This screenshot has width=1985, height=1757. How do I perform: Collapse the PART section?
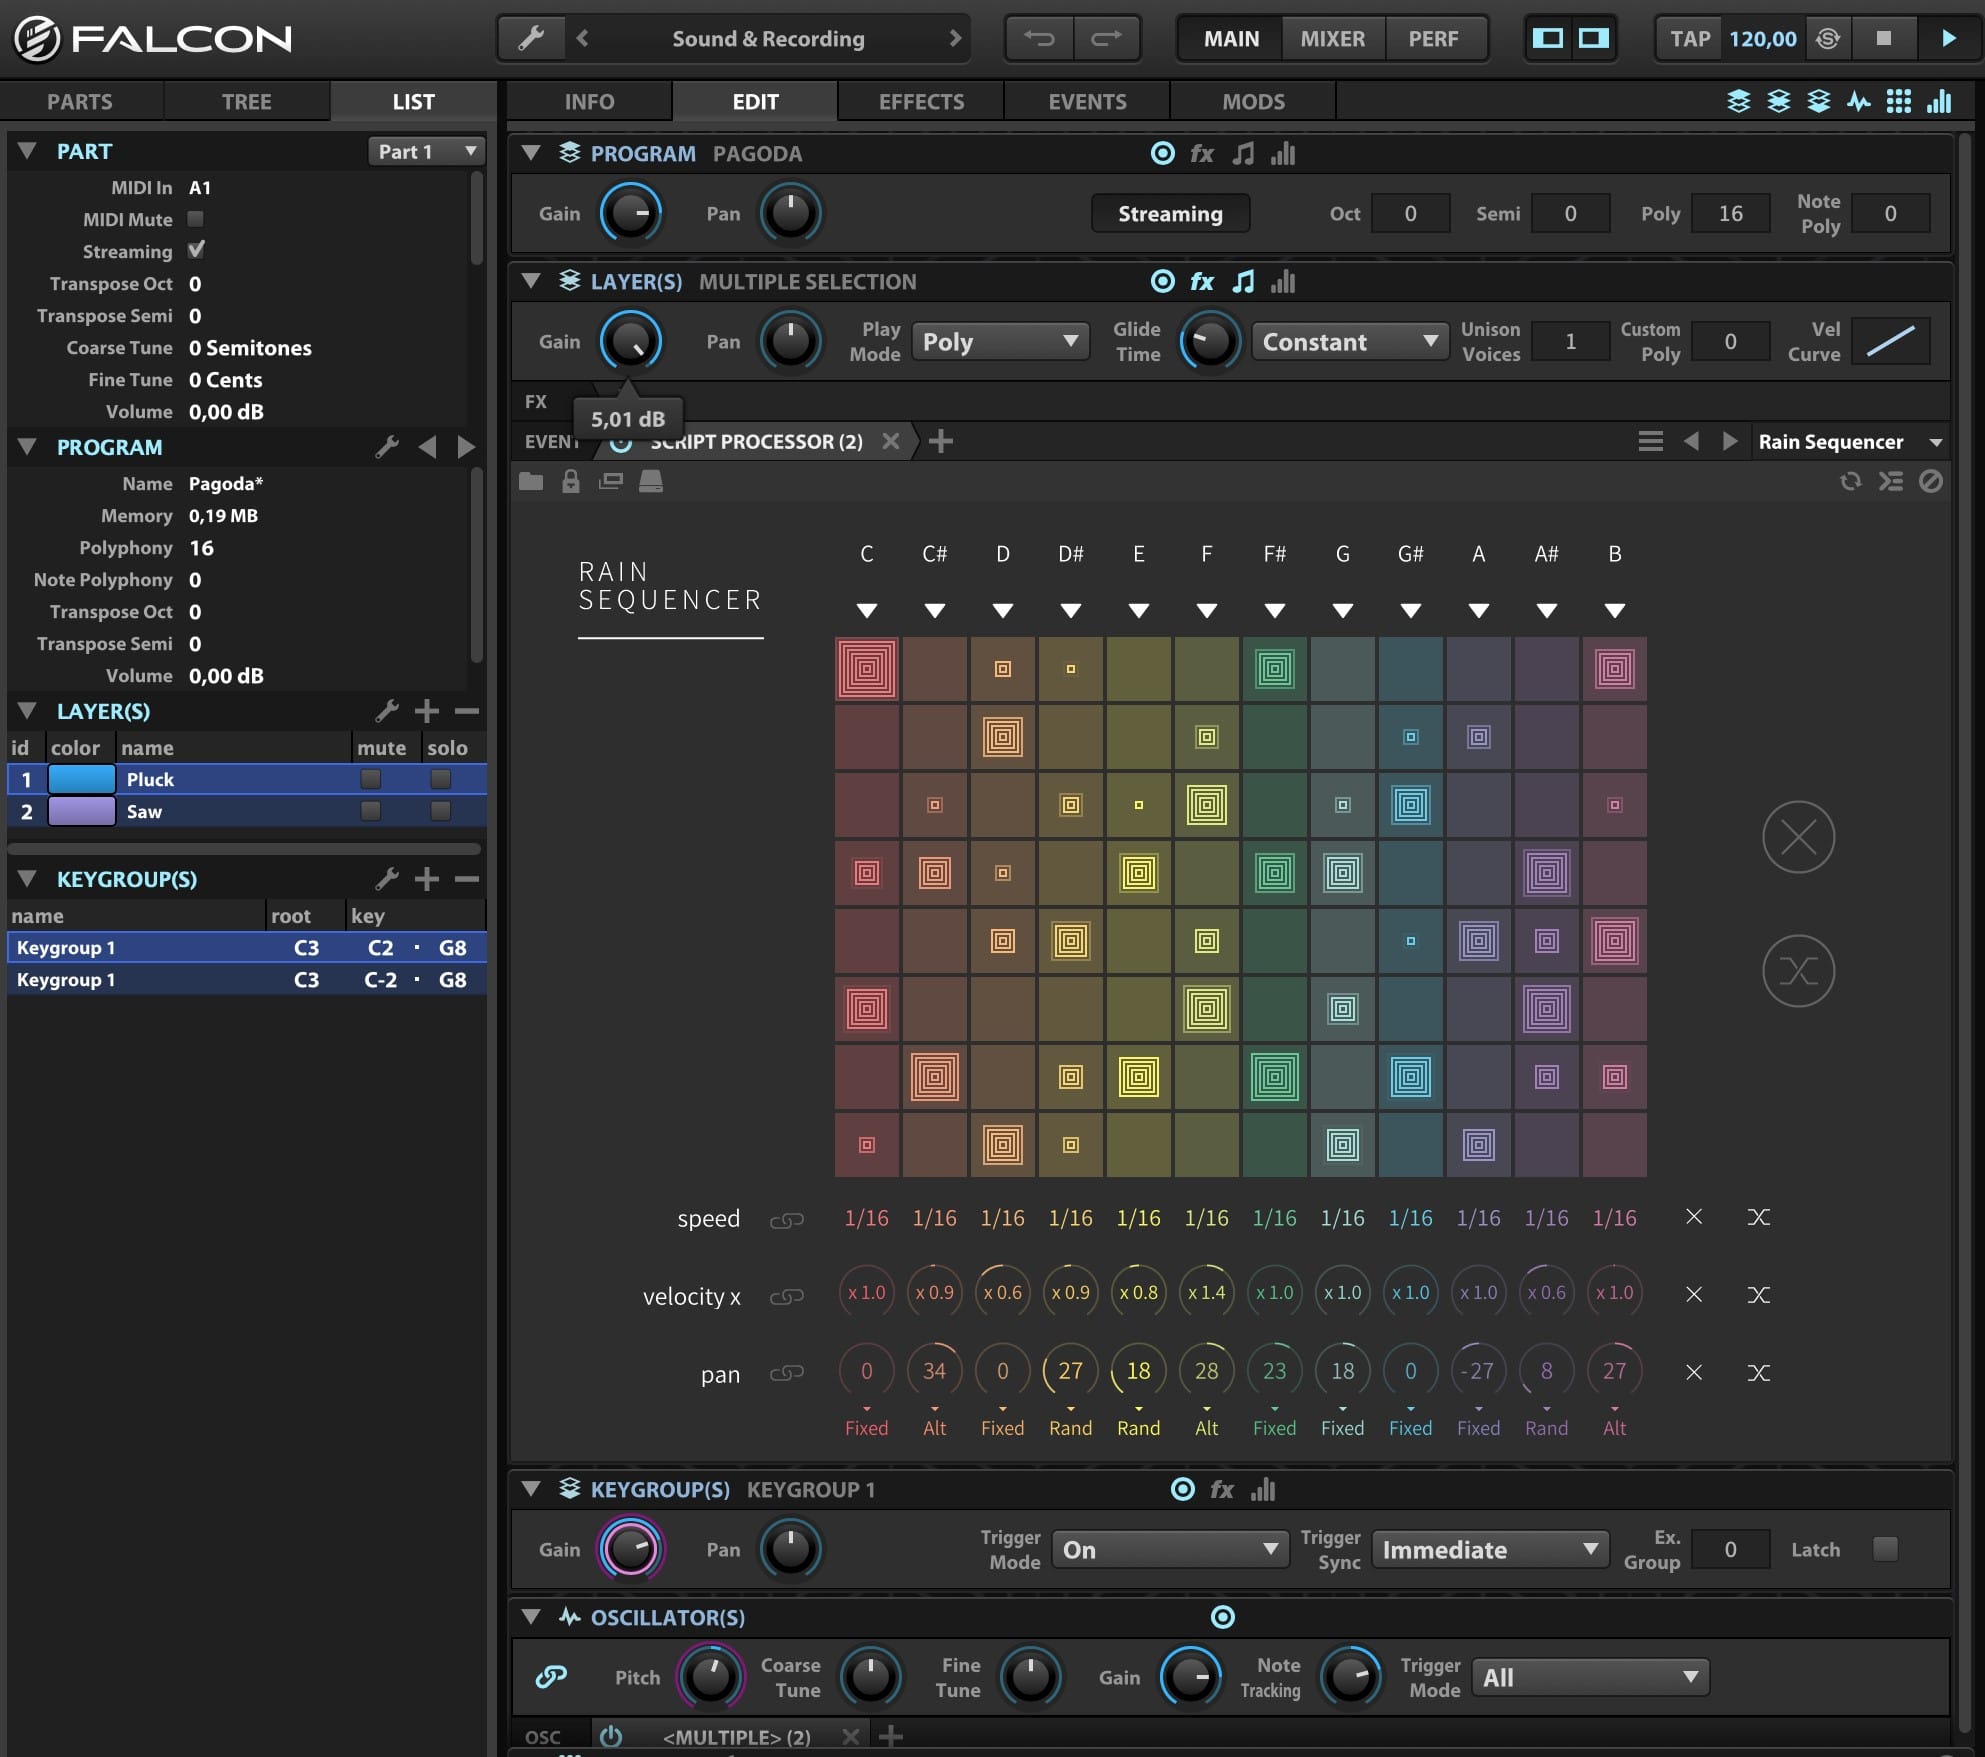(x=28, y=151)
